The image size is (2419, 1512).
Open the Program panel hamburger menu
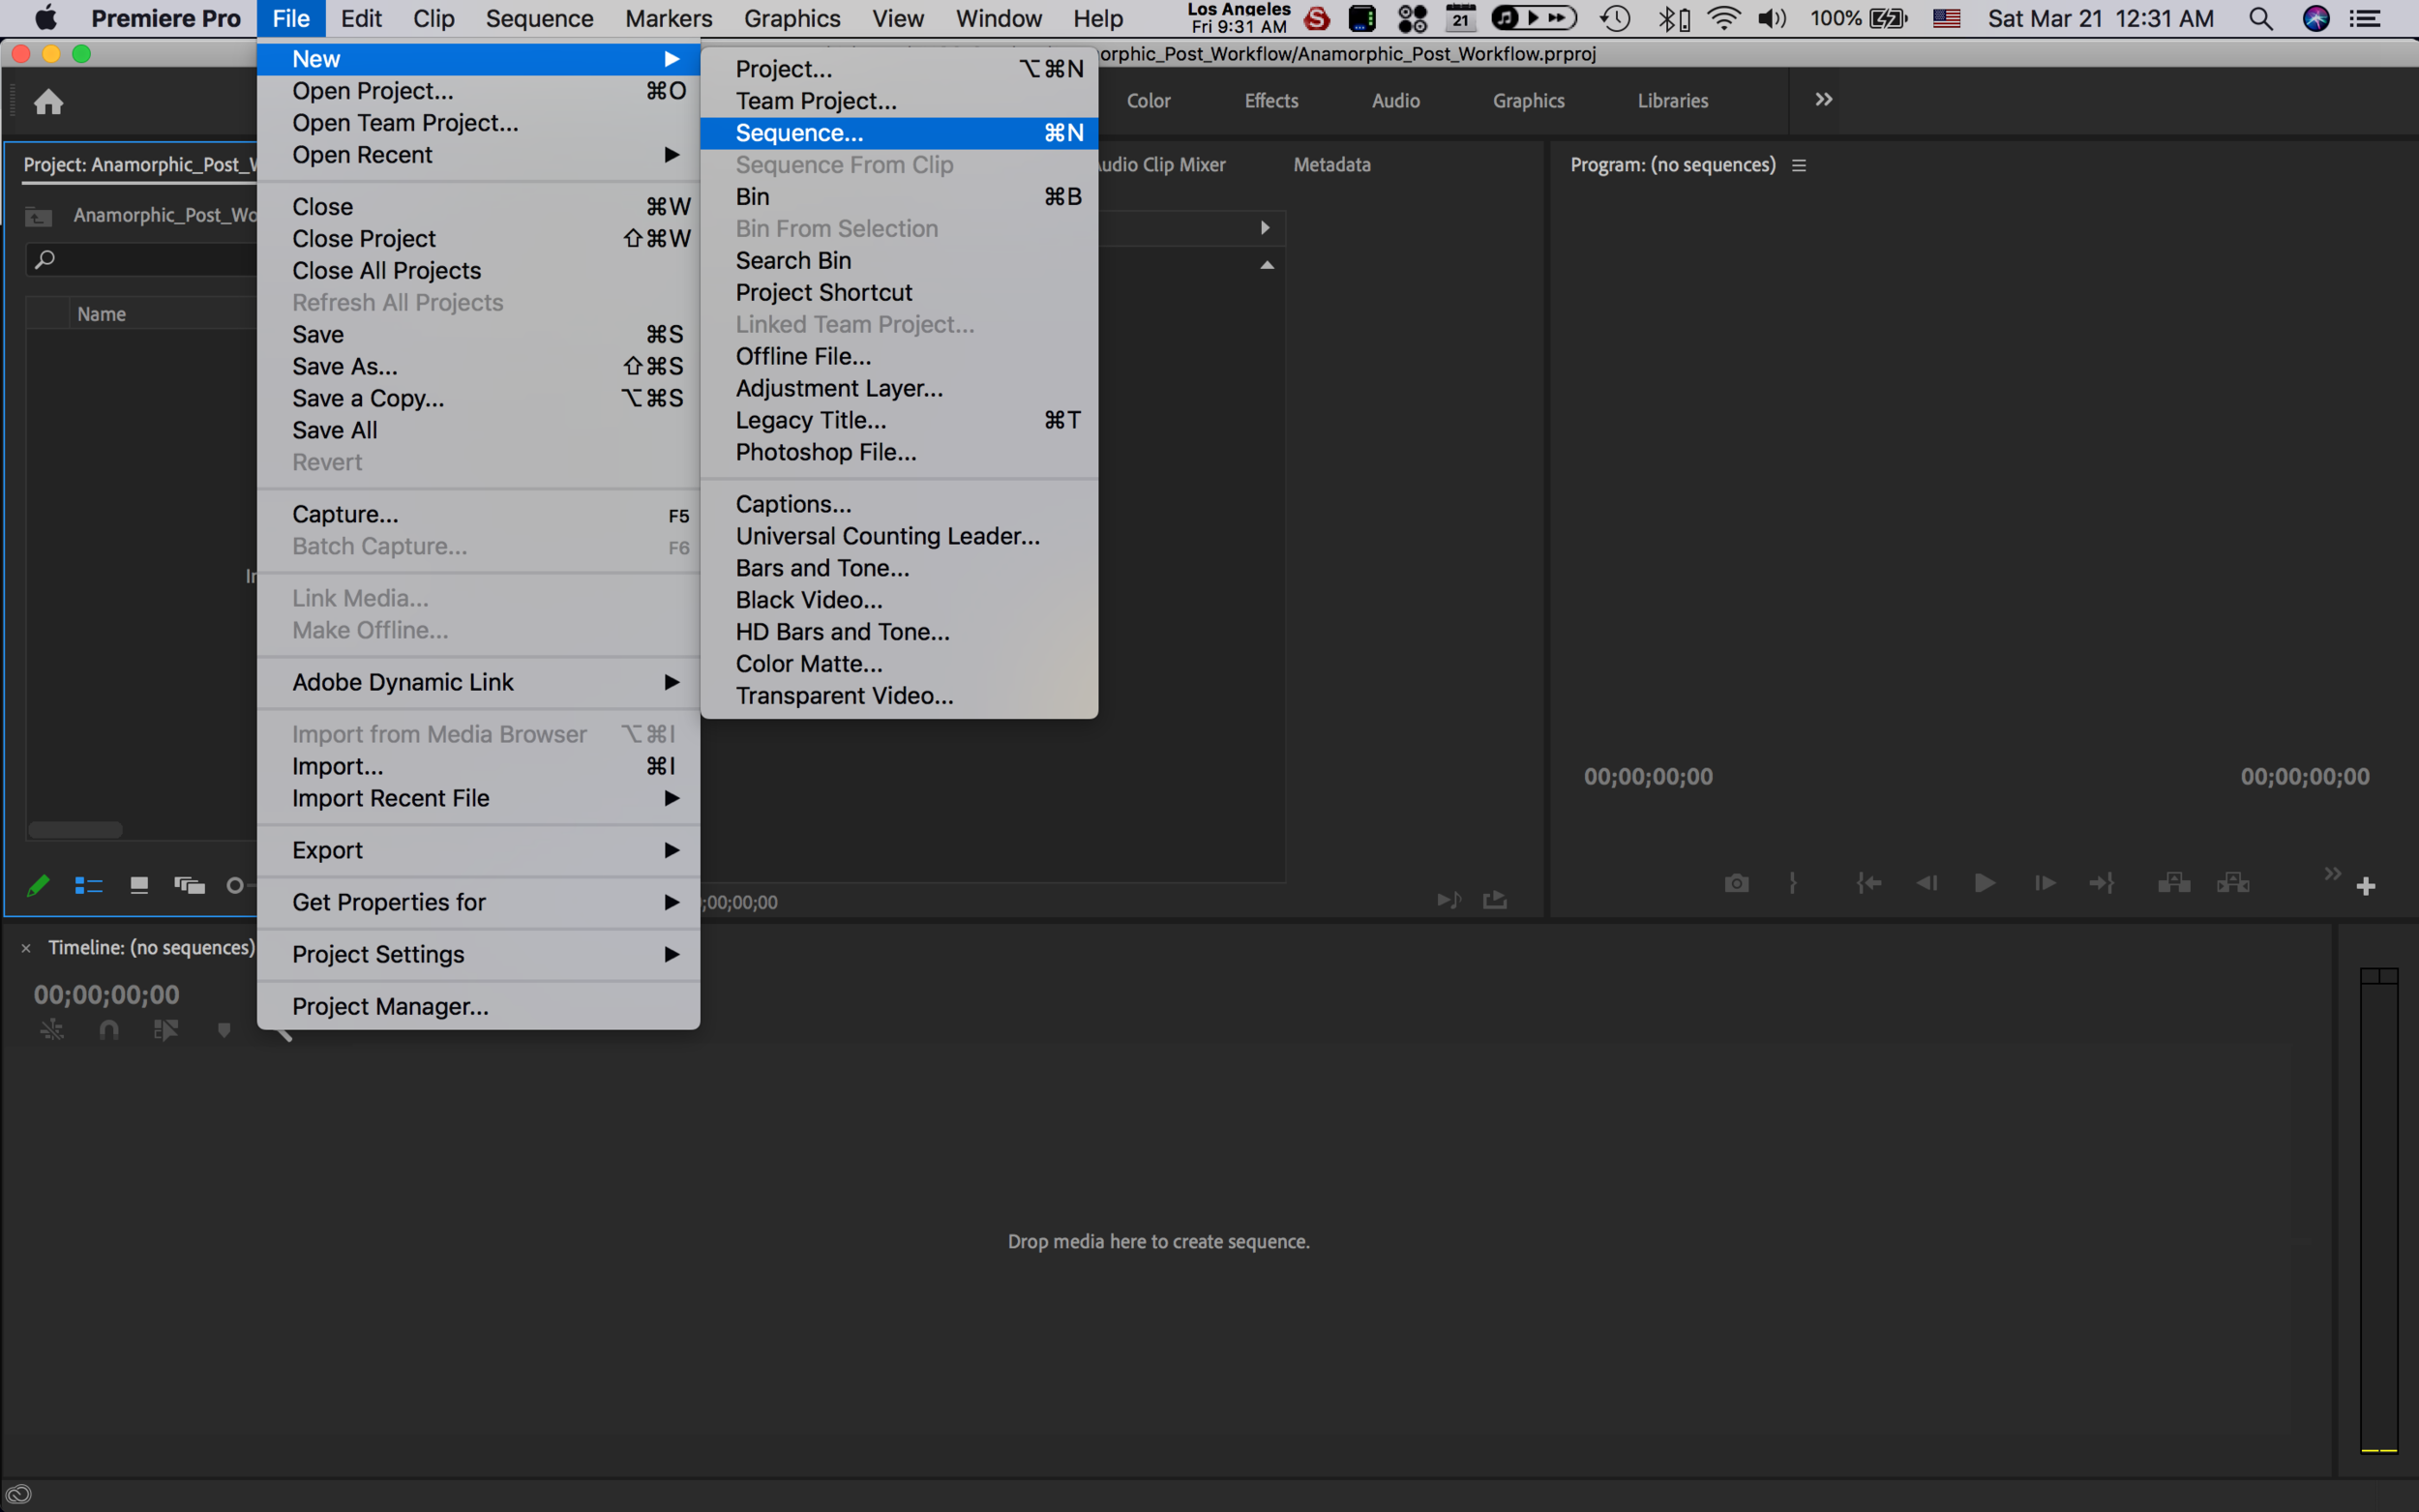tap(1799, 165)
